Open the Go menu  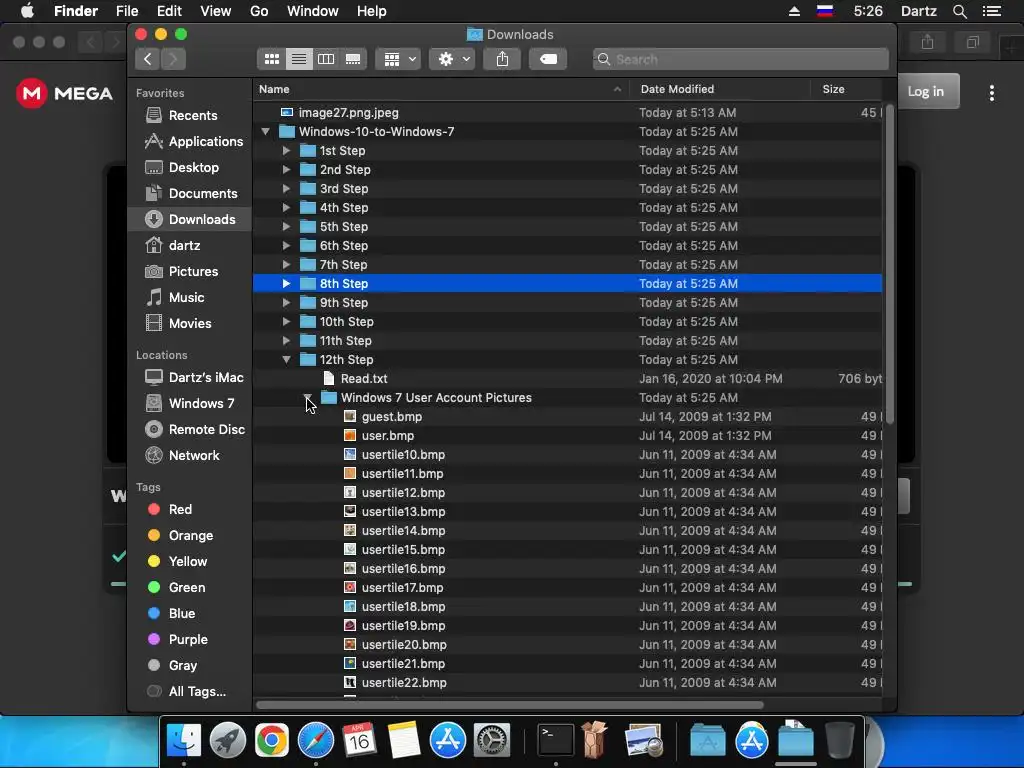[259, 11]
